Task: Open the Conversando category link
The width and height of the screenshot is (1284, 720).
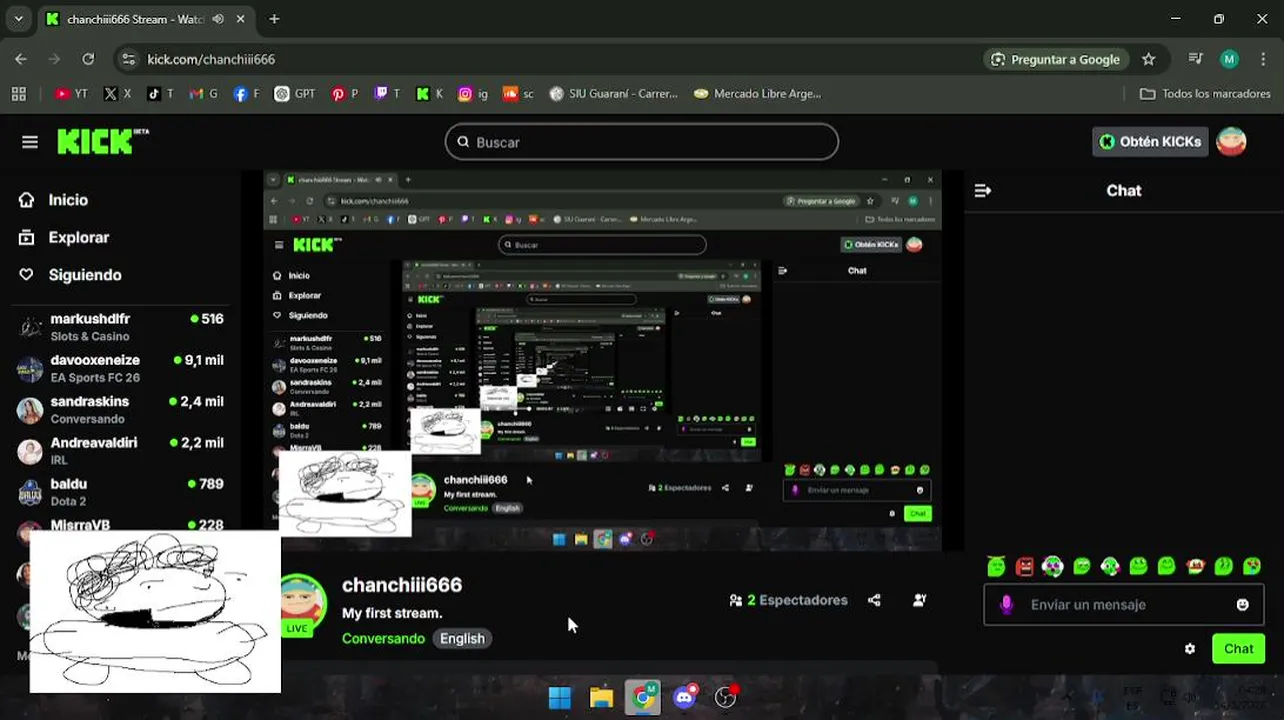Action: point(383,638)
